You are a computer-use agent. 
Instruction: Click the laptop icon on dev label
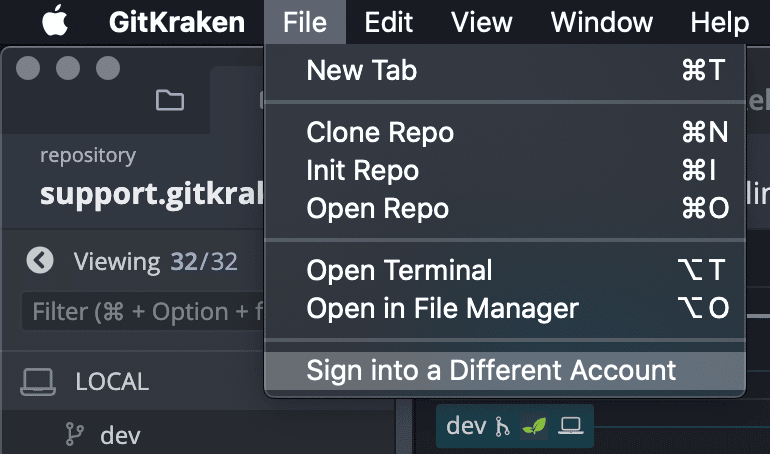tap(571, 427)
